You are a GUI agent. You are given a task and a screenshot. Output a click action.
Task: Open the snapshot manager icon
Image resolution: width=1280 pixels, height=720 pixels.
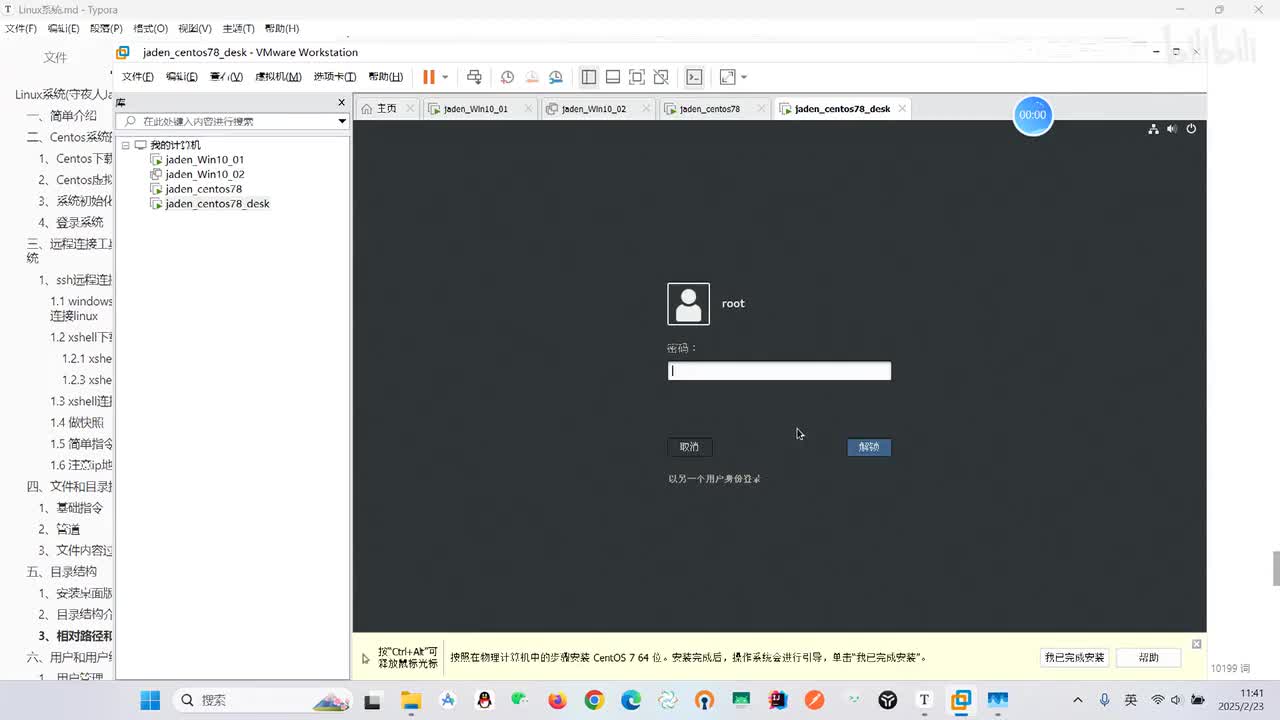click(556, 77)
